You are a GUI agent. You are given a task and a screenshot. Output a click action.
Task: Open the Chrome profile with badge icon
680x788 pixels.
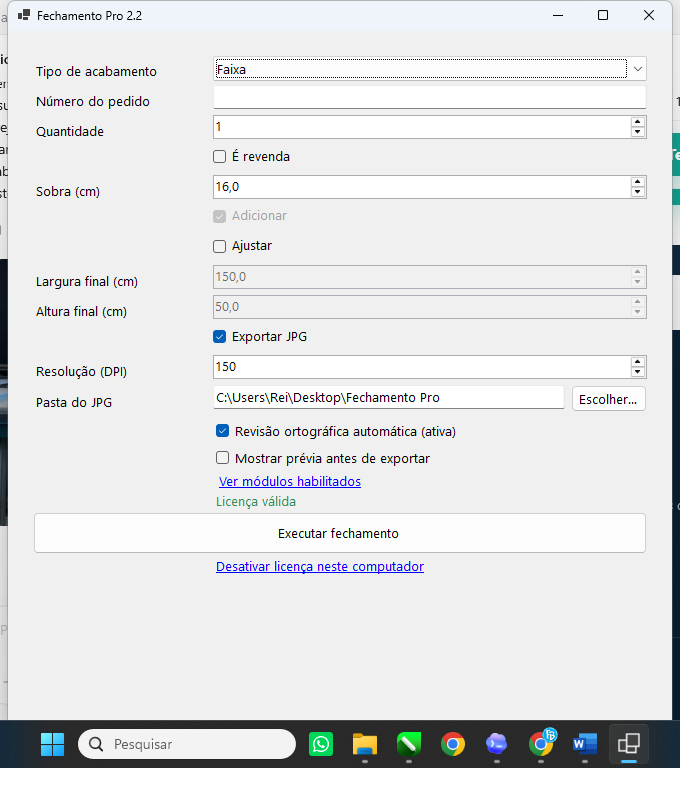[541, 743]
